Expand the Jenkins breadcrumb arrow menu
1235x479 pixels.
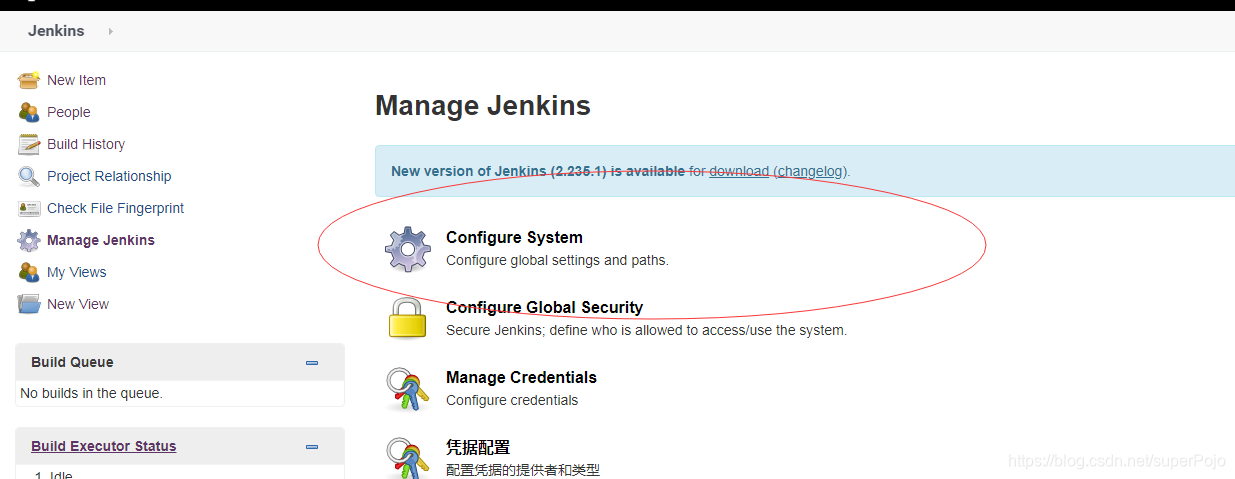[x=110, y=31]
